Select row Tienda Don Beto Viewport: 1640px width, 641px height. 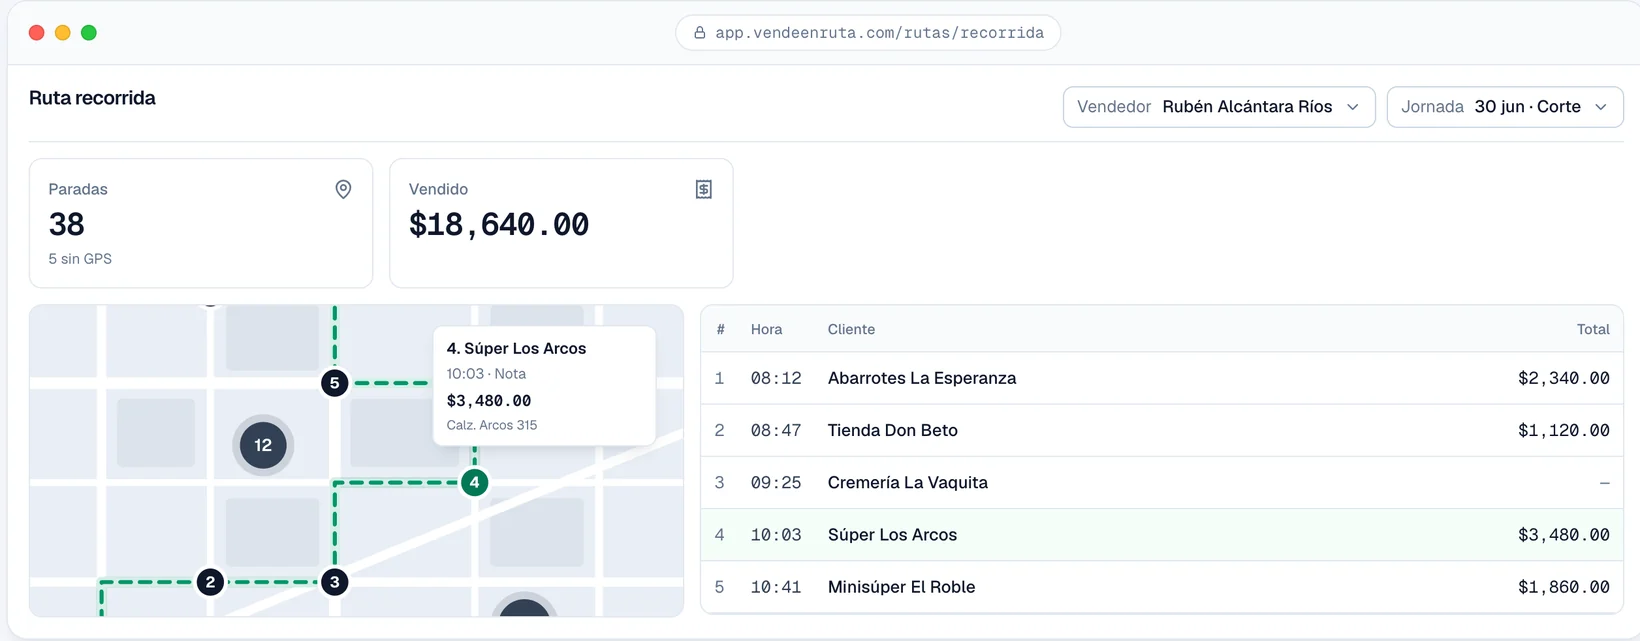point(1162,430)
